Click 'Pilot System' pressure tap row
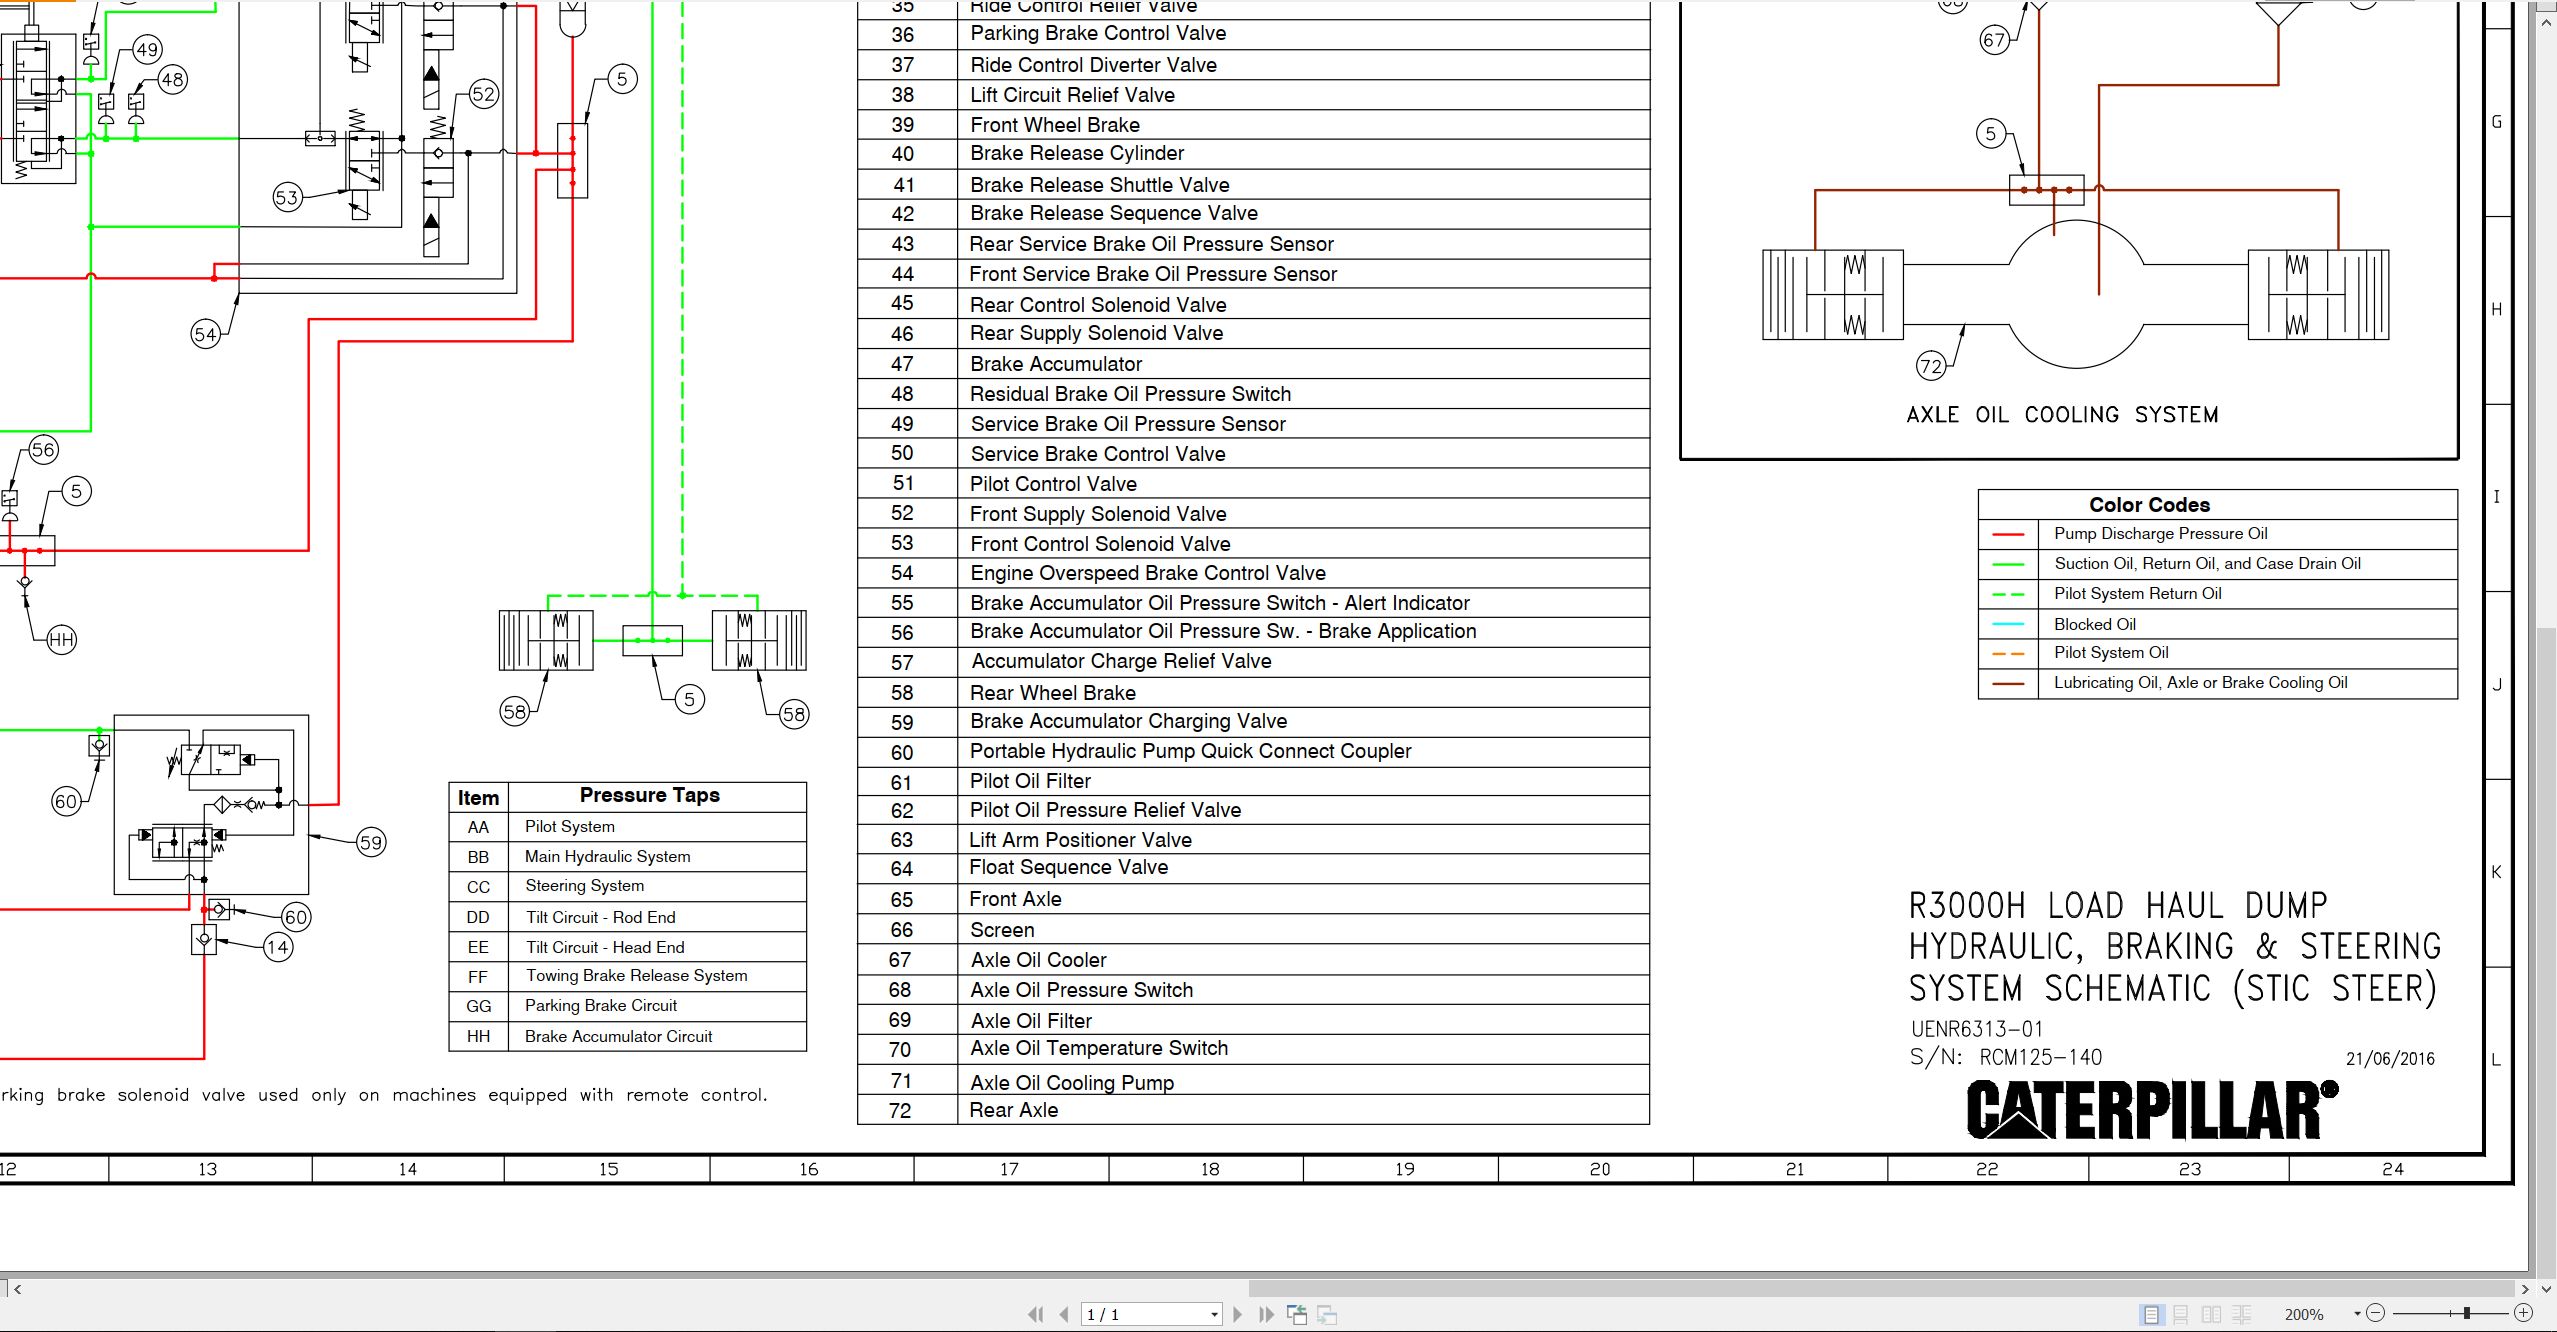 [x=627, y=827]
